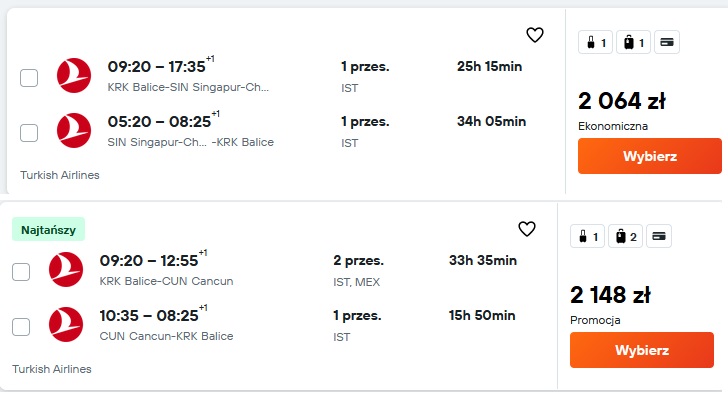Click Turkish Airlines logo for 09:20–17:35 flight

click(74, 76)
